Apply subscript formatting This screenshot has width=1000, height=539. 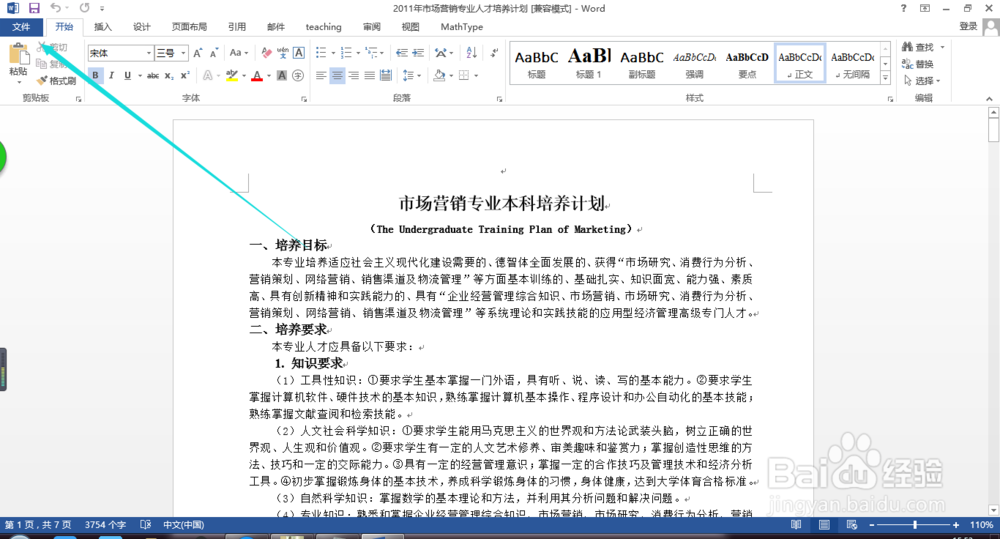[168, 75]
